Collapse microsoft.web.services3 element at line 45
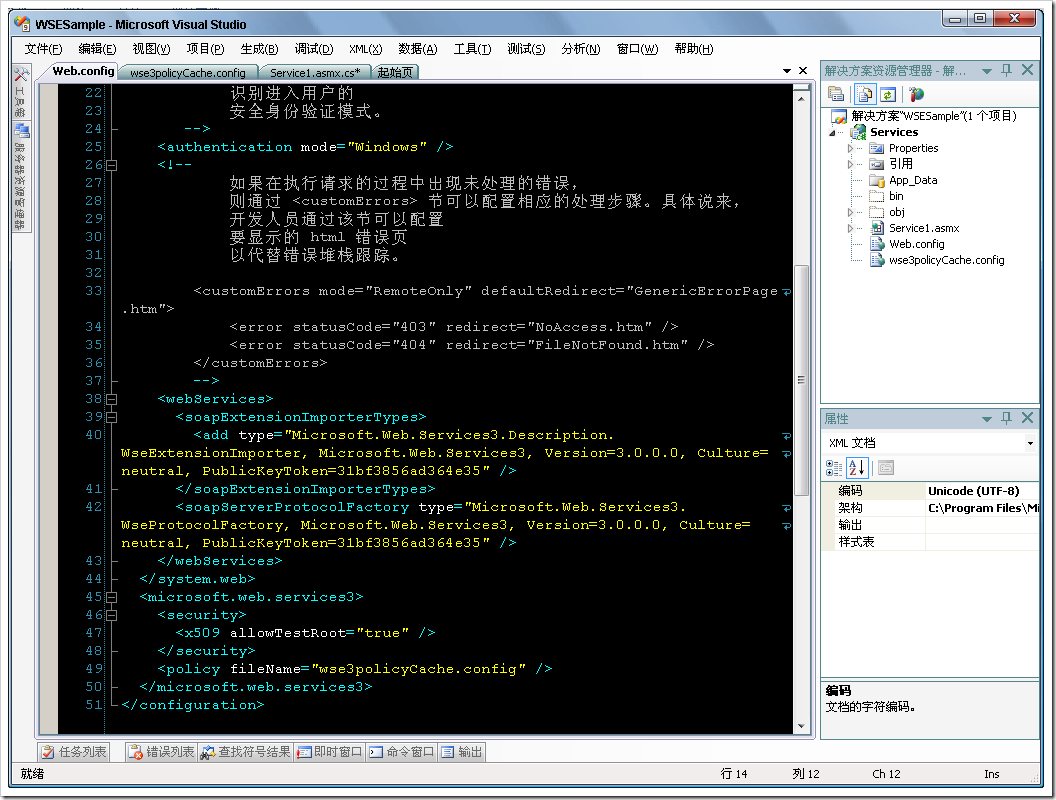 point(112,597)
